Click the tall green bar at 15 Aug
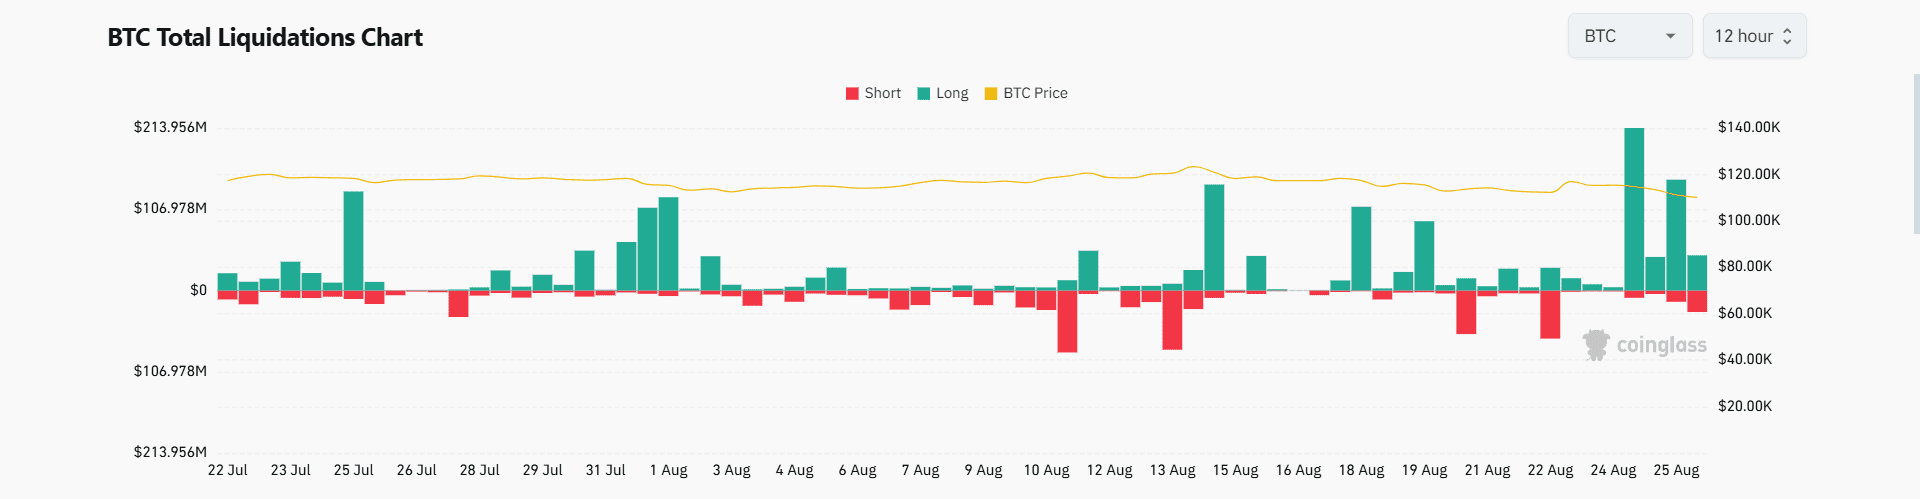Image resolution: width=1920 pixels, height=499 pixels. click(x=1214, y=237)
